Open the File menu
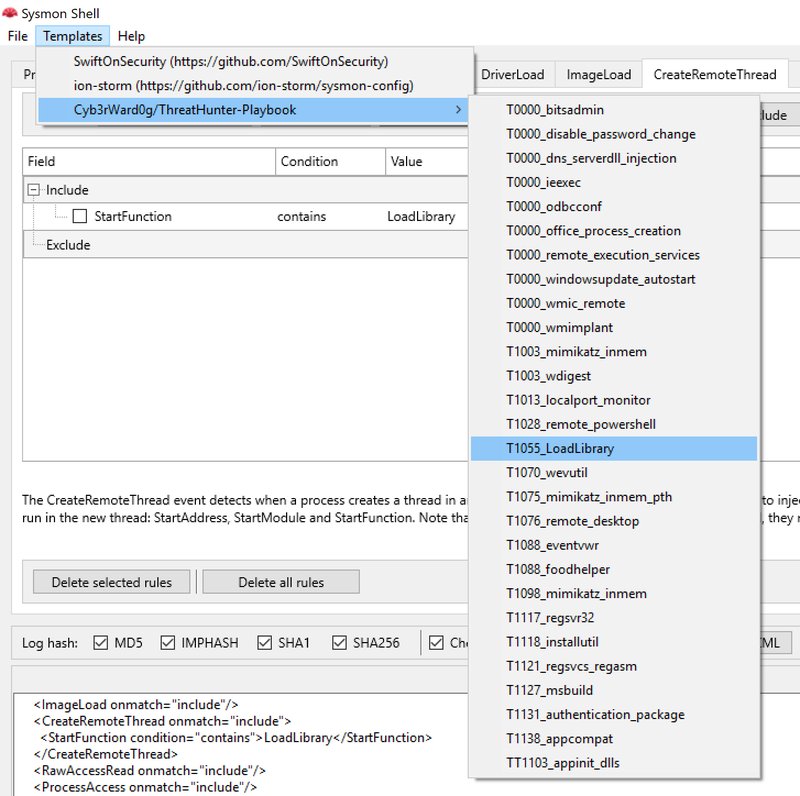Screen dimensions: 800x796 tap(17, 35)
